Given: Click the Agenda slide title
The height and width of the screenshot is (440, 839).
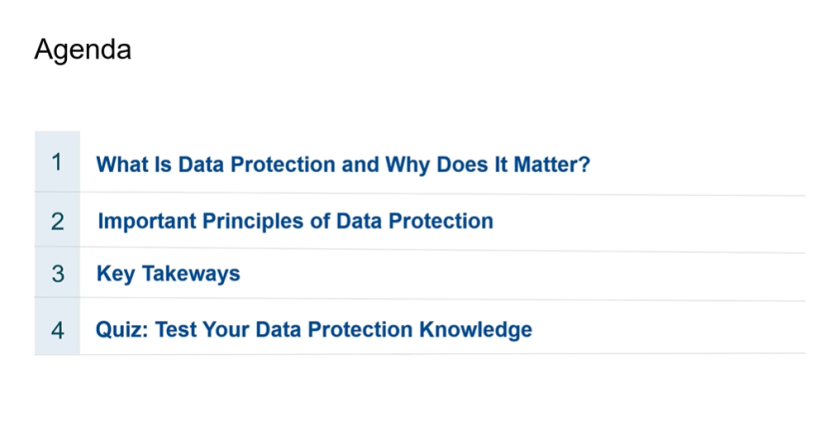Looking at the screenshot, I should (x=82, y=50).
